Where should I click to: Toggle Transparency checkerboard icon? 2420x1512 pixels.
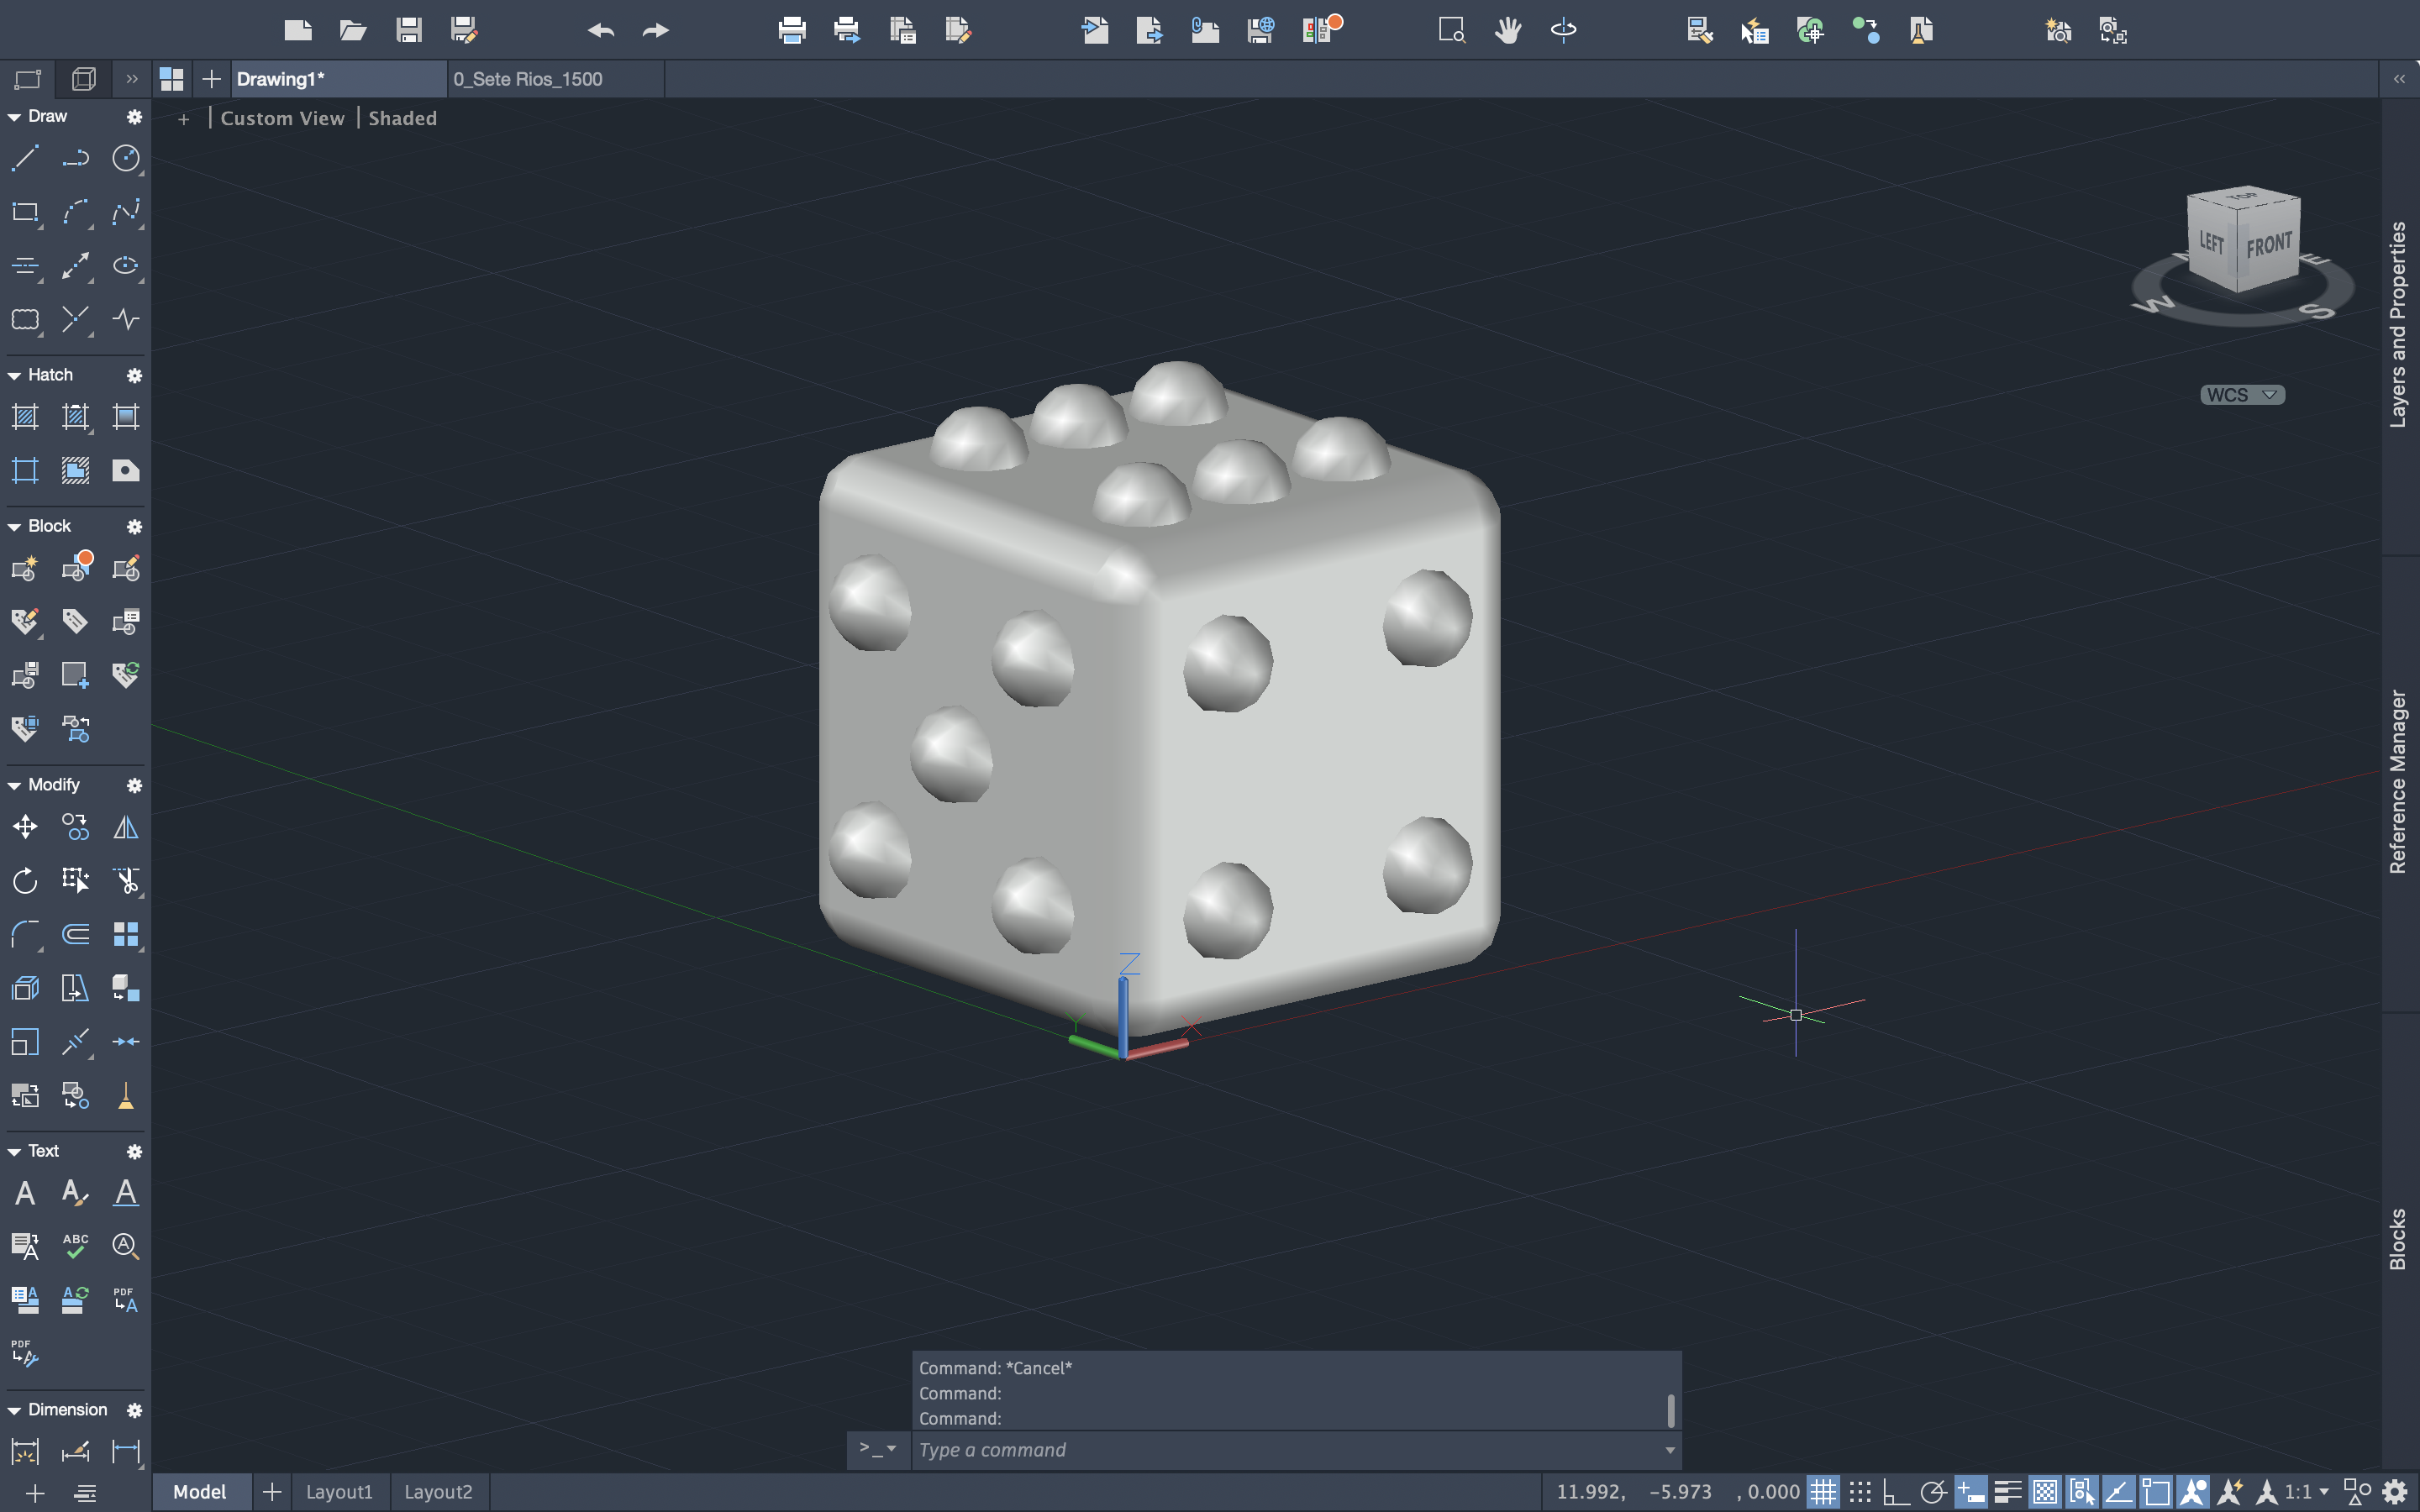tap(2045, 1492)
